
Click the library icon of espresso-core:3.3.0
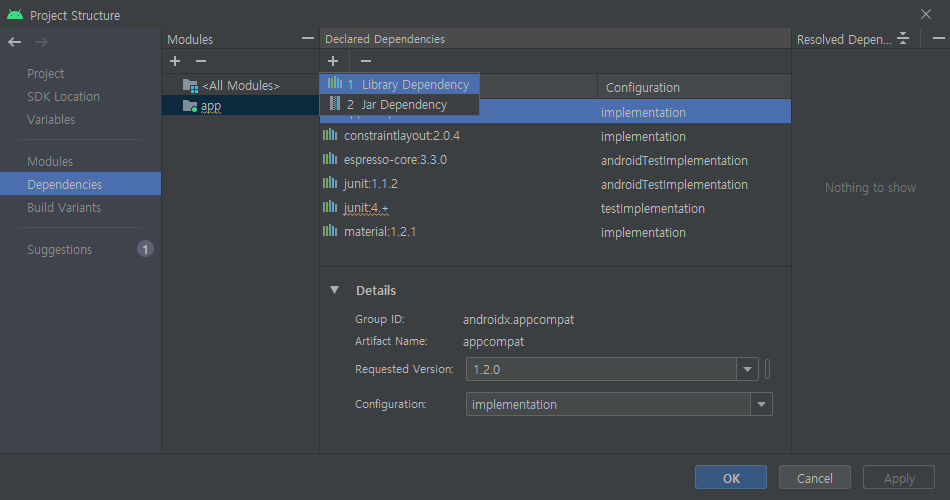(330, 159)
